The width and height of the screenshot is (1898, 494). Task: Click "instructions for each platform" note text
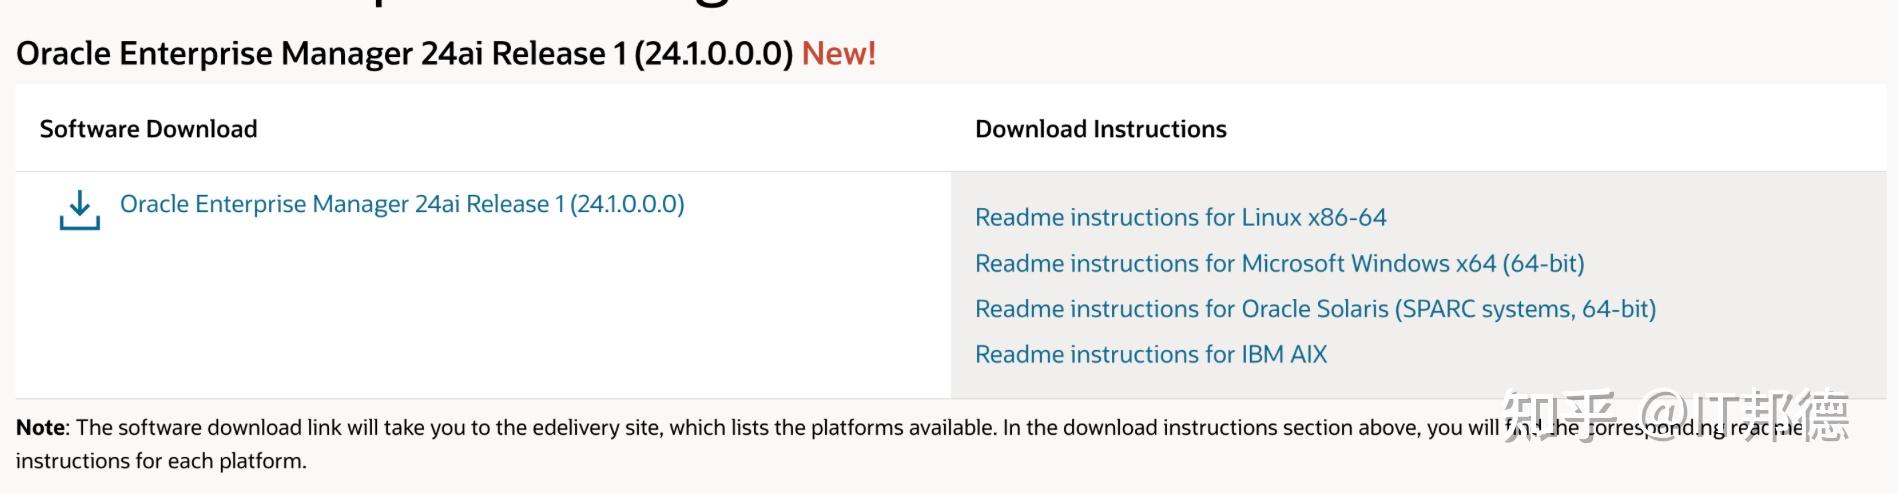click(160, 461)
